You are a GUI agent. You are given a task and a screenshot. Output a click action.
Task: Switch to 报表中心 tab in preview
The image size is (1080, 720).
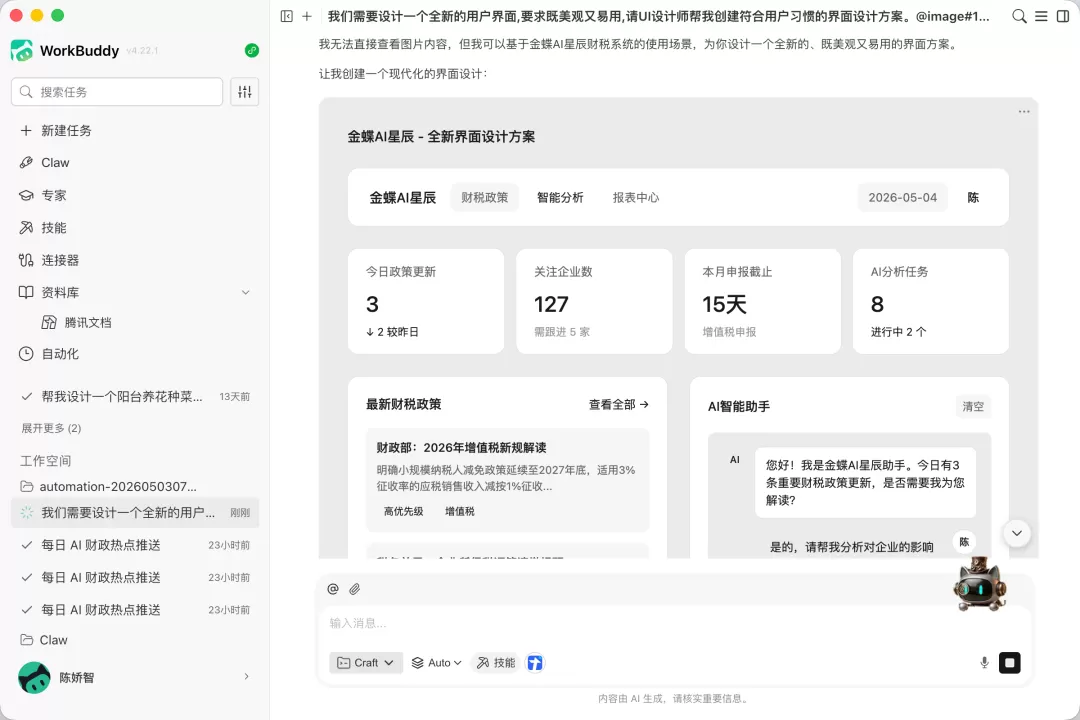636,198
